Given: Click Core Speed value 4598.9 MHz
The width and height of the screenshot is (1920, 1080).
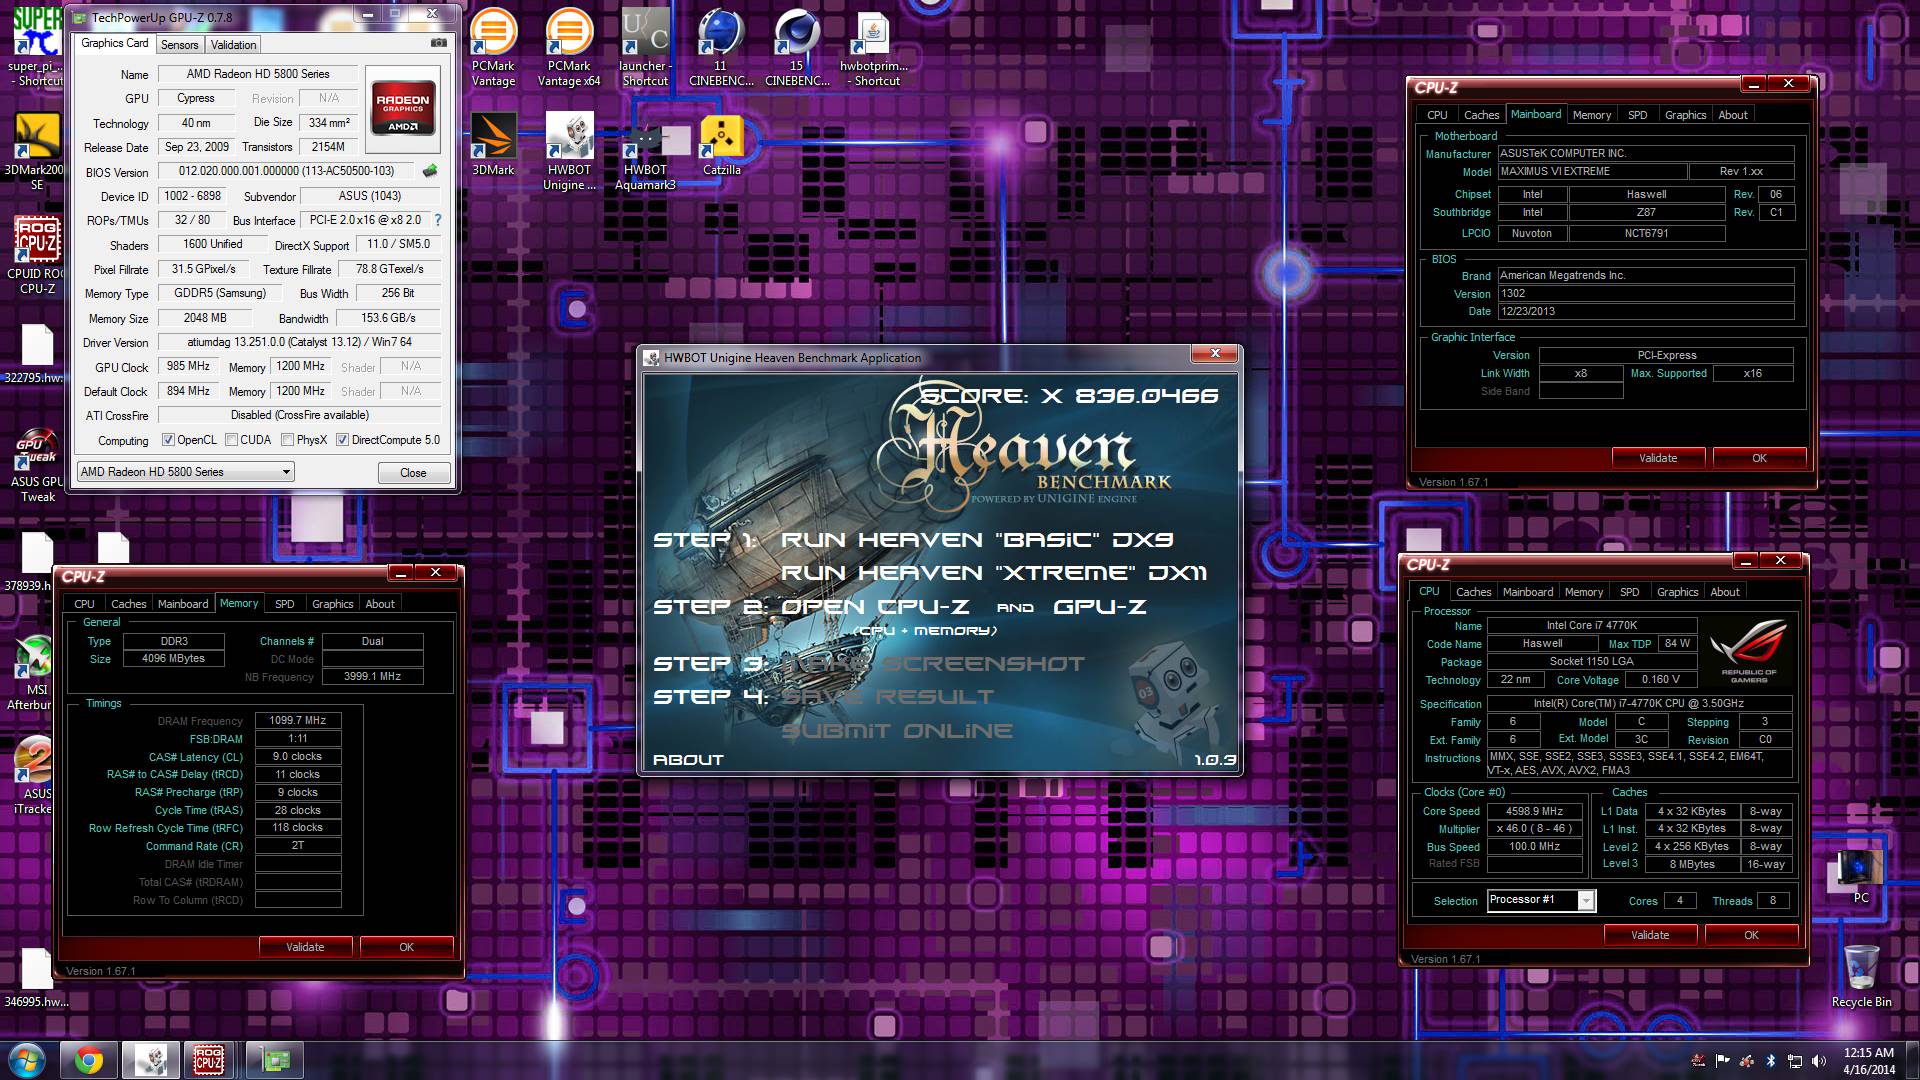Looking at the screenshot, I should 1535,811.
